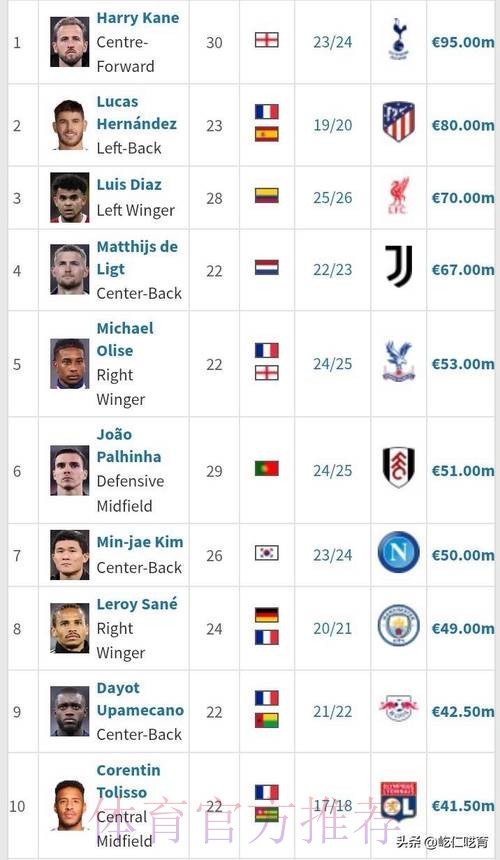Viewport: 500px width, 860px height.
Task: Open the 23/24 season link for Kane
Action: 333,42
